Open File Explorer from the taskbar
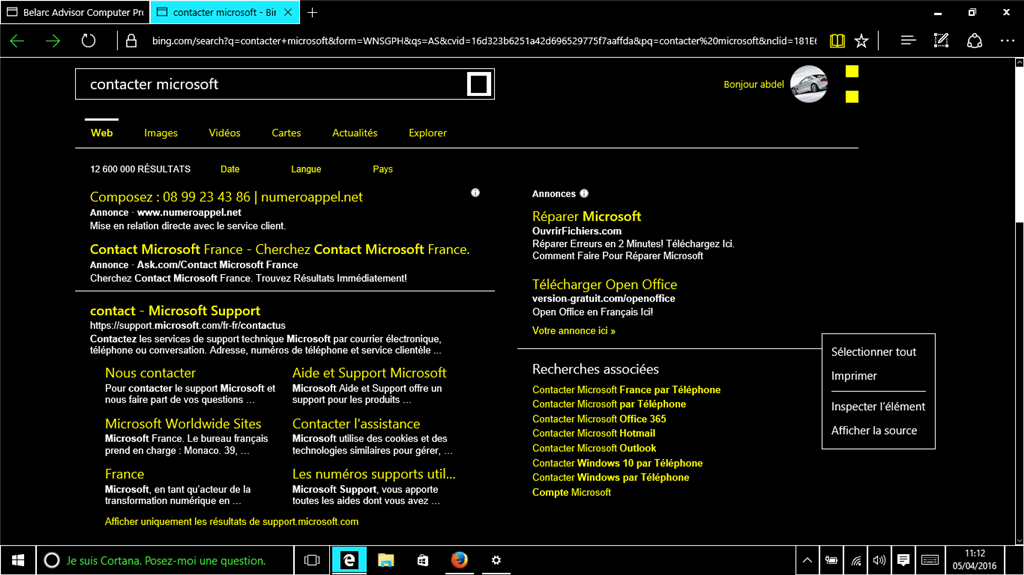Viewport: 1024px width, 575px height. (x=386, y=560)
